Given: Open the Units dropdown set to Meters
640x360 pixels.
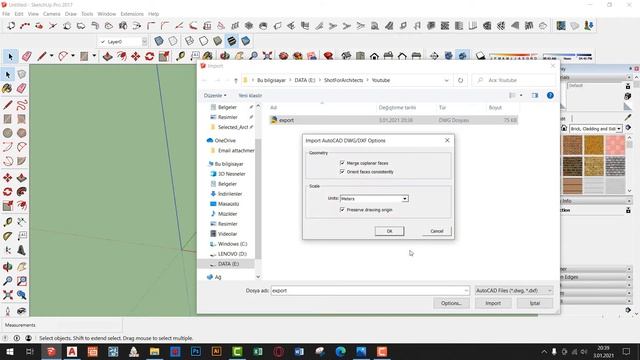Looking at the screenshot, I should pos(374,199).
